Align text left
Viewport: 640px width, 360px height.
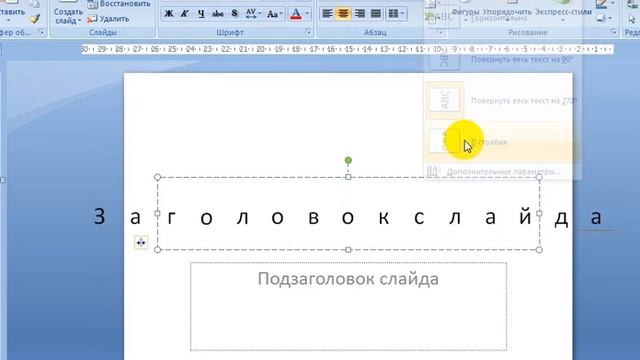[x=327, y=14]
